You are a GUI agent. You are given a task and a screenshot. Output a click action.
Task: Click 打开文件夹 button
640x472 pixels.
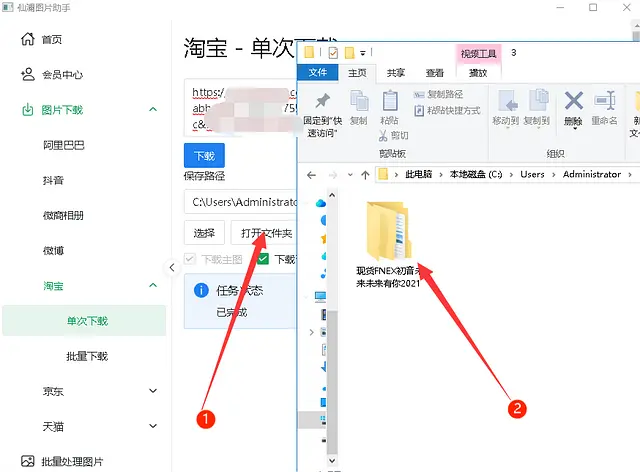(264, 233)
